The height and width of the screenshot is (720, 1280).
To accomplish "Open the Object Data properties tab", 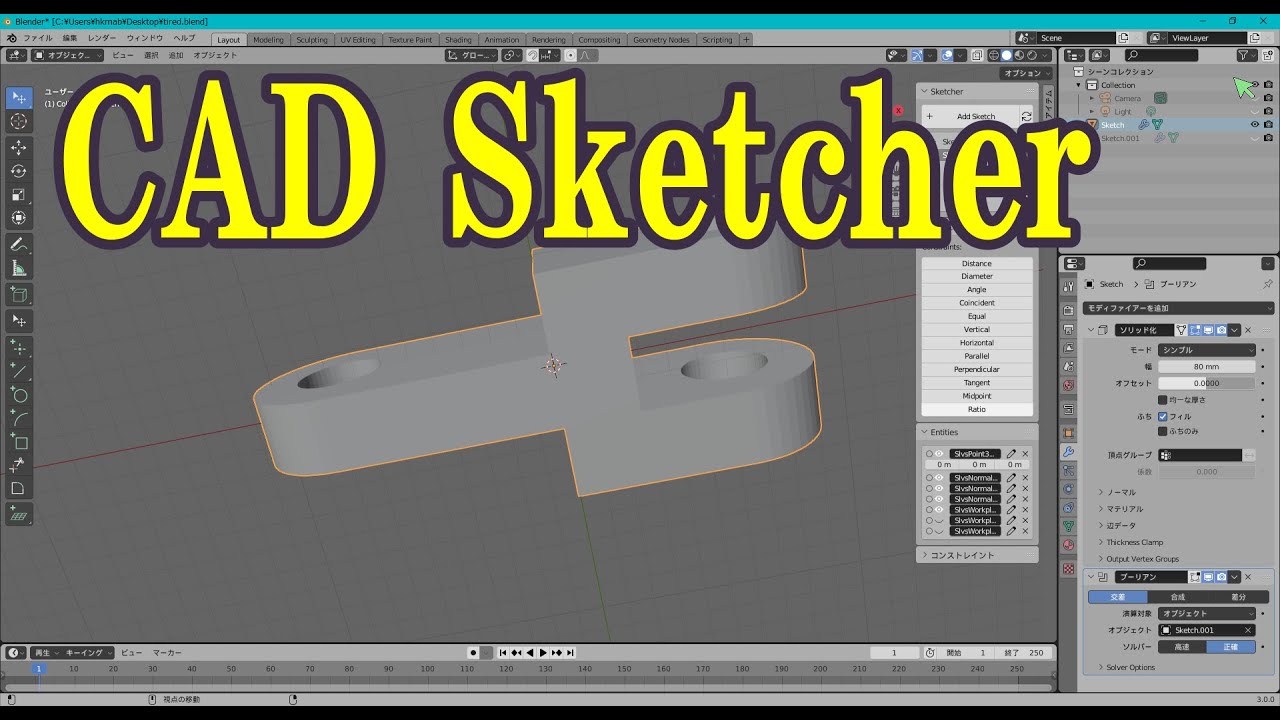I will coord(1068,526).
